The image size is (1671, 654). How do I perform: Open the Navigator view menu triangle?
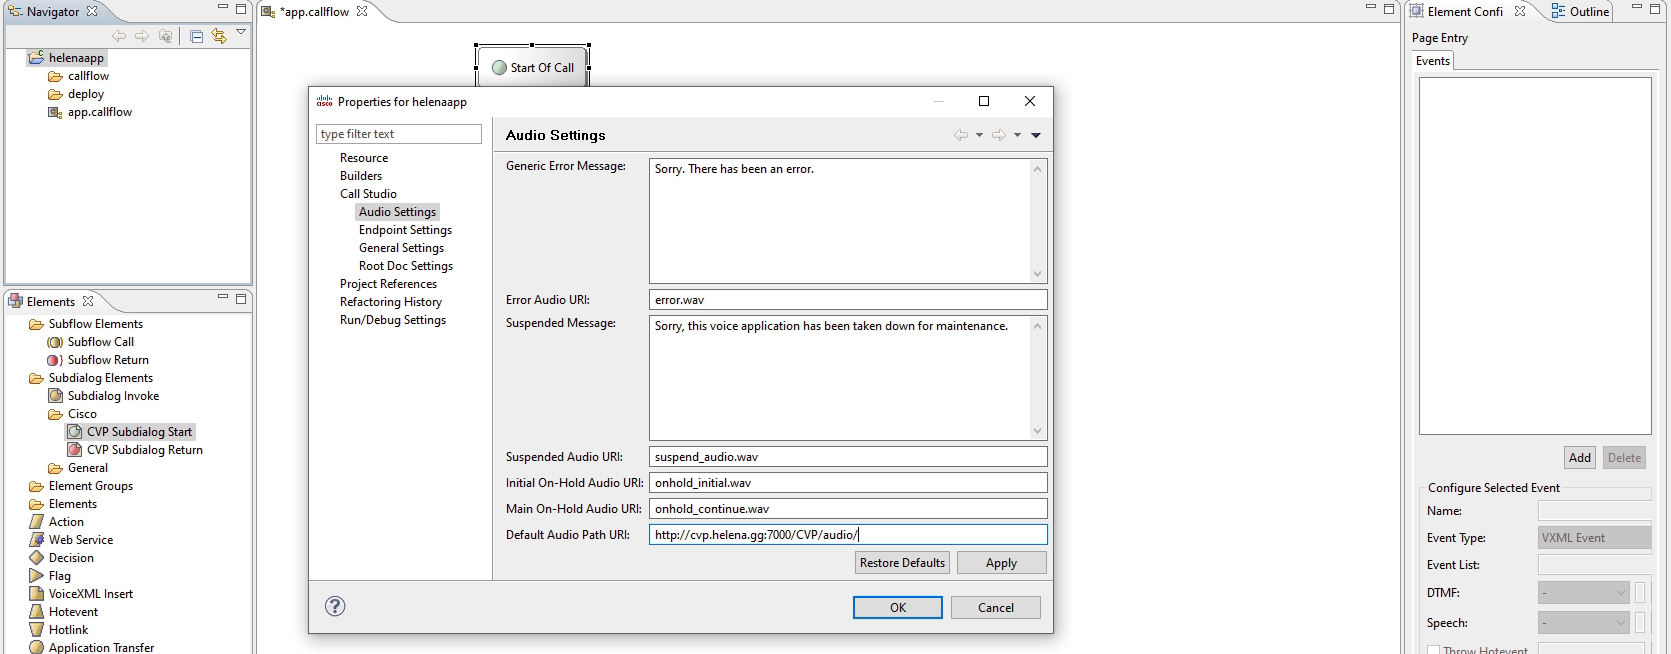pyautogui.click(x=241, y=33)
